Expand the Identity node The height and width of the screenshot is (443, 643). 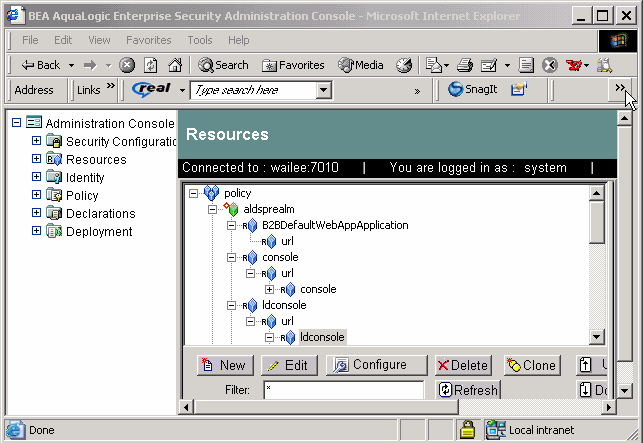point(36,177)
